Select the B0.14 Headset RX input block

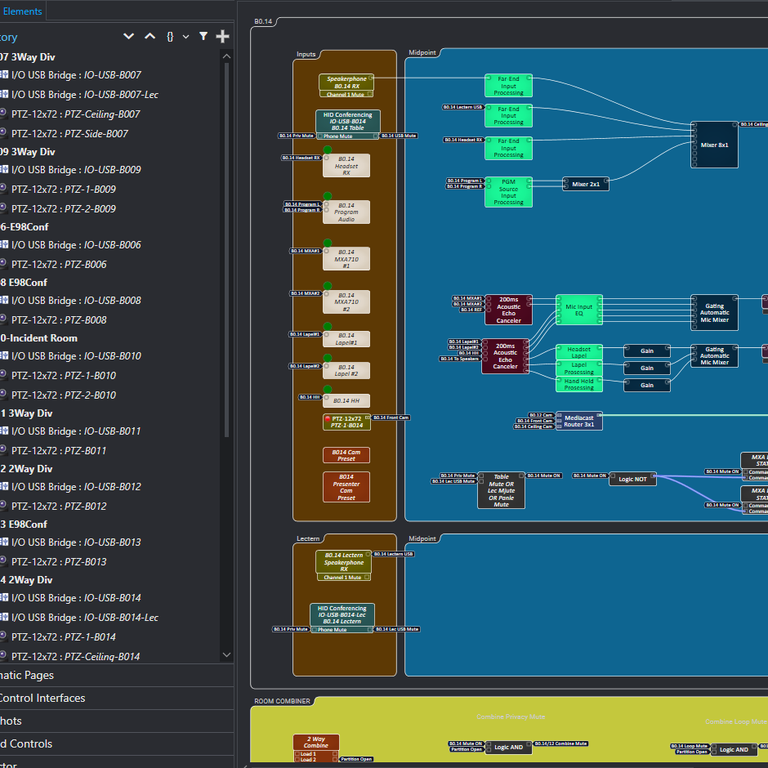click(346, 166)
